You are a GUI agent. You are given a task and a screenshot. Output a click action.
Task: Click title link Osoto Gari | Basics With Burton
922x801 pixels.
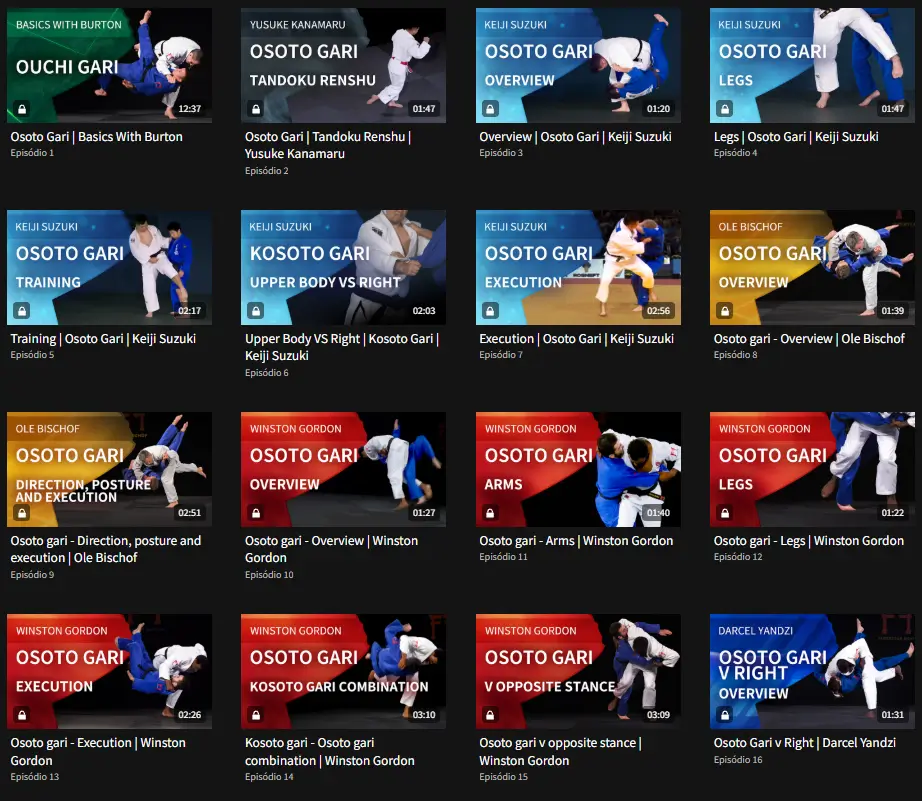pyautogui.click(x=96, y=136)
